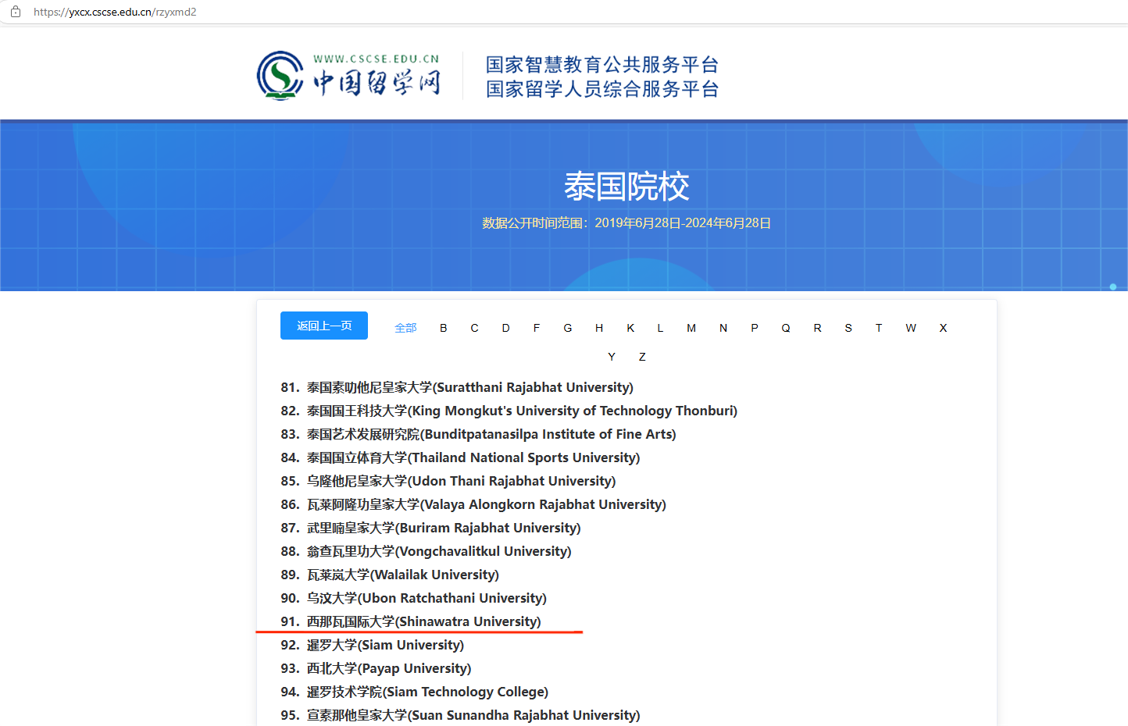Filter universities by letter R
This screenshot has width=1128, height=726.
(817, 328)
